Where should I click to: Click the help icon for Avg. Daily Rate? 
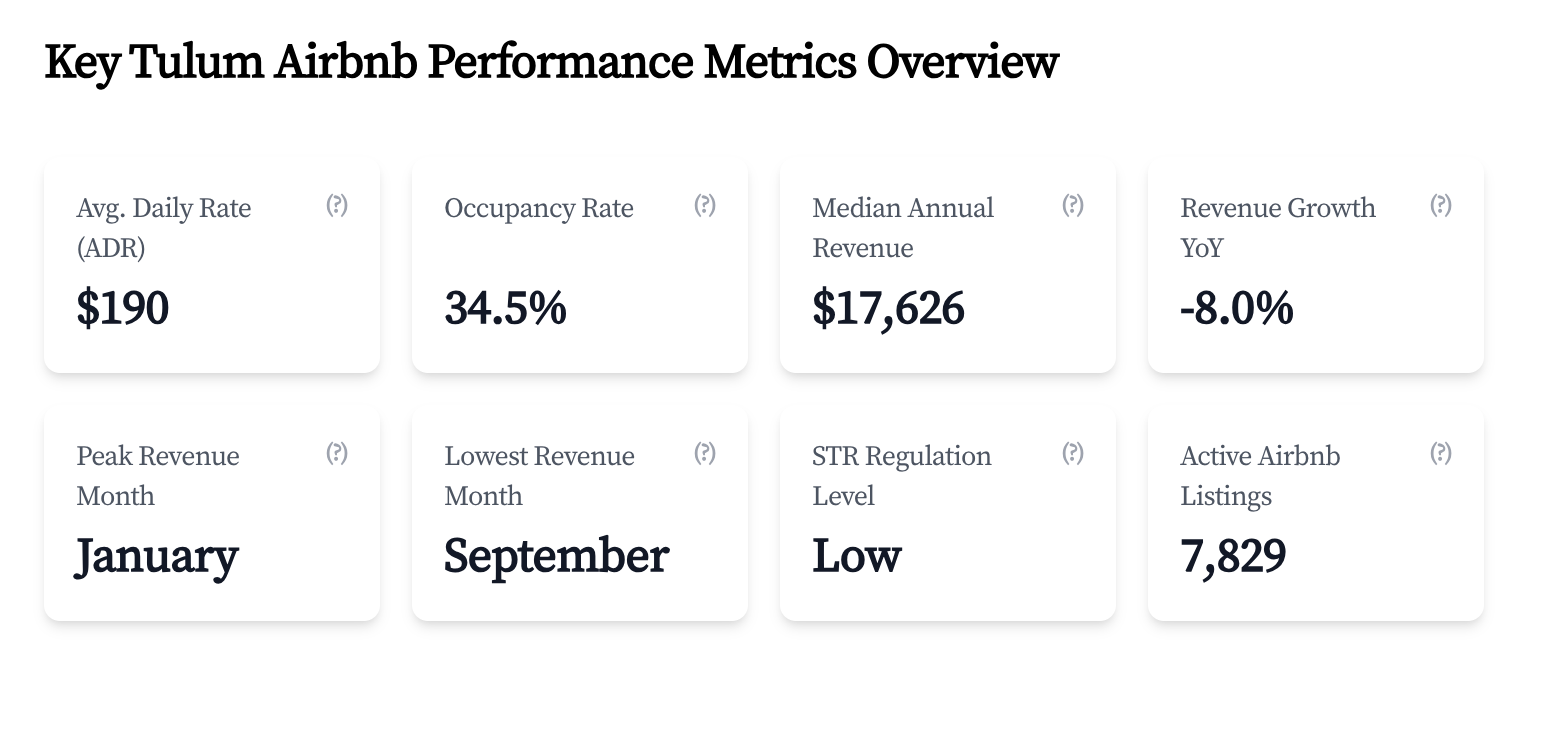tap(337, 205)
